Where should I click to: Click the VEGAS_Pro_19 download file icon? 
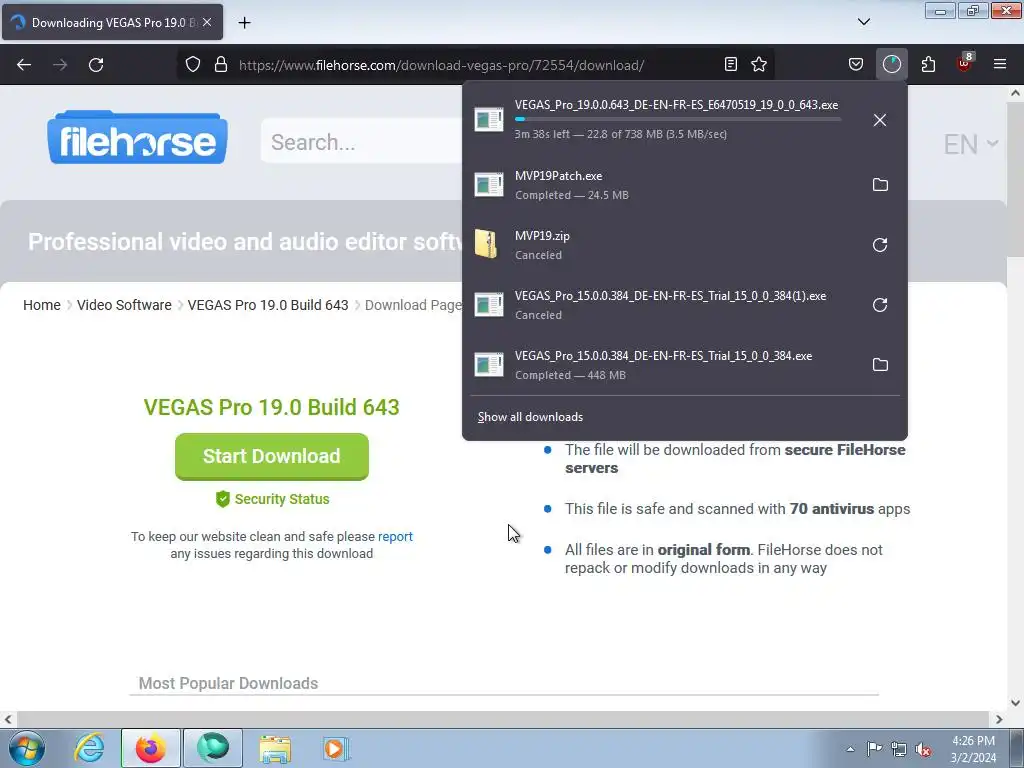coord(488,120)
